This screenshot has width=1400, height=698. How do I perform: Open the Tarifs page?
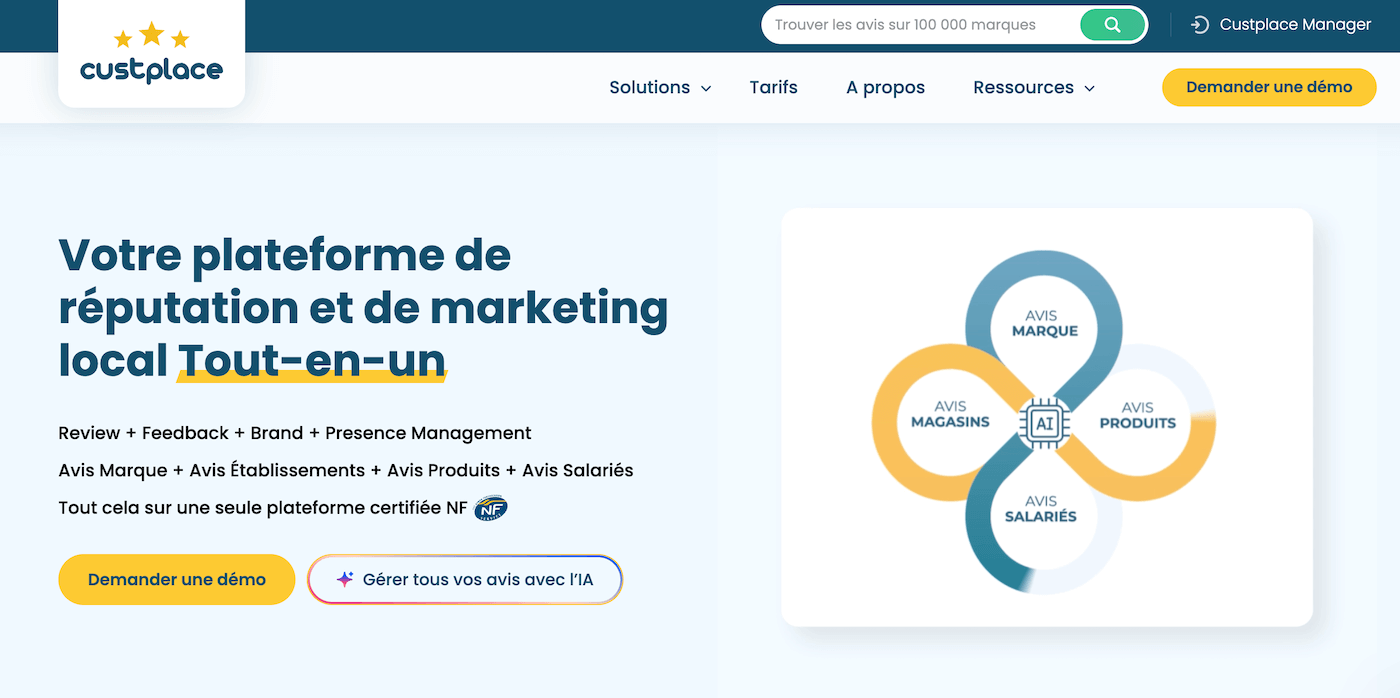(773, 88)
